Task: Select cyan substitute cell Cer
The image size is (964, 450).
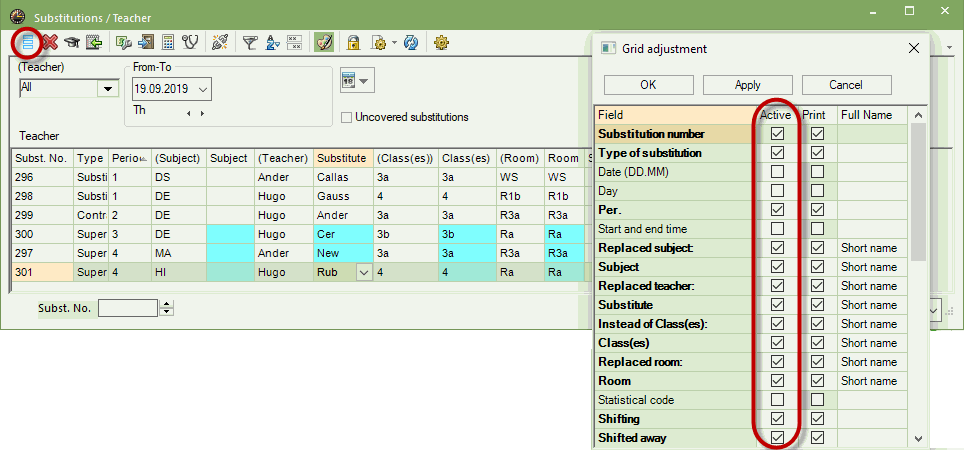Action: (343, 234)
